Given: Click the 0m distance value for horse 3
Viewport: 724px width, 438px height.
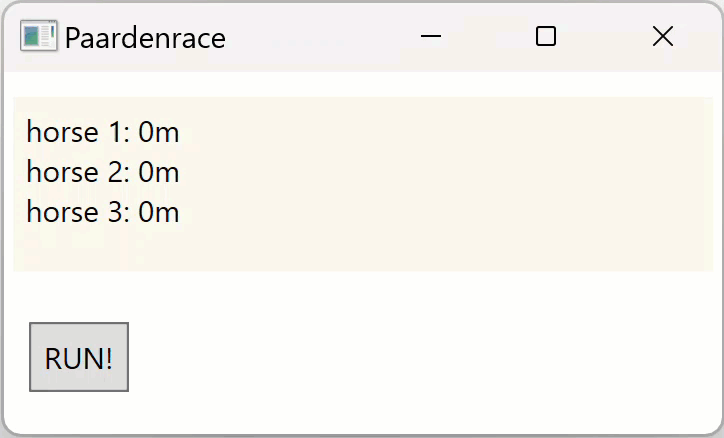Looking at the screenshot, I should [x=159, y=212].
